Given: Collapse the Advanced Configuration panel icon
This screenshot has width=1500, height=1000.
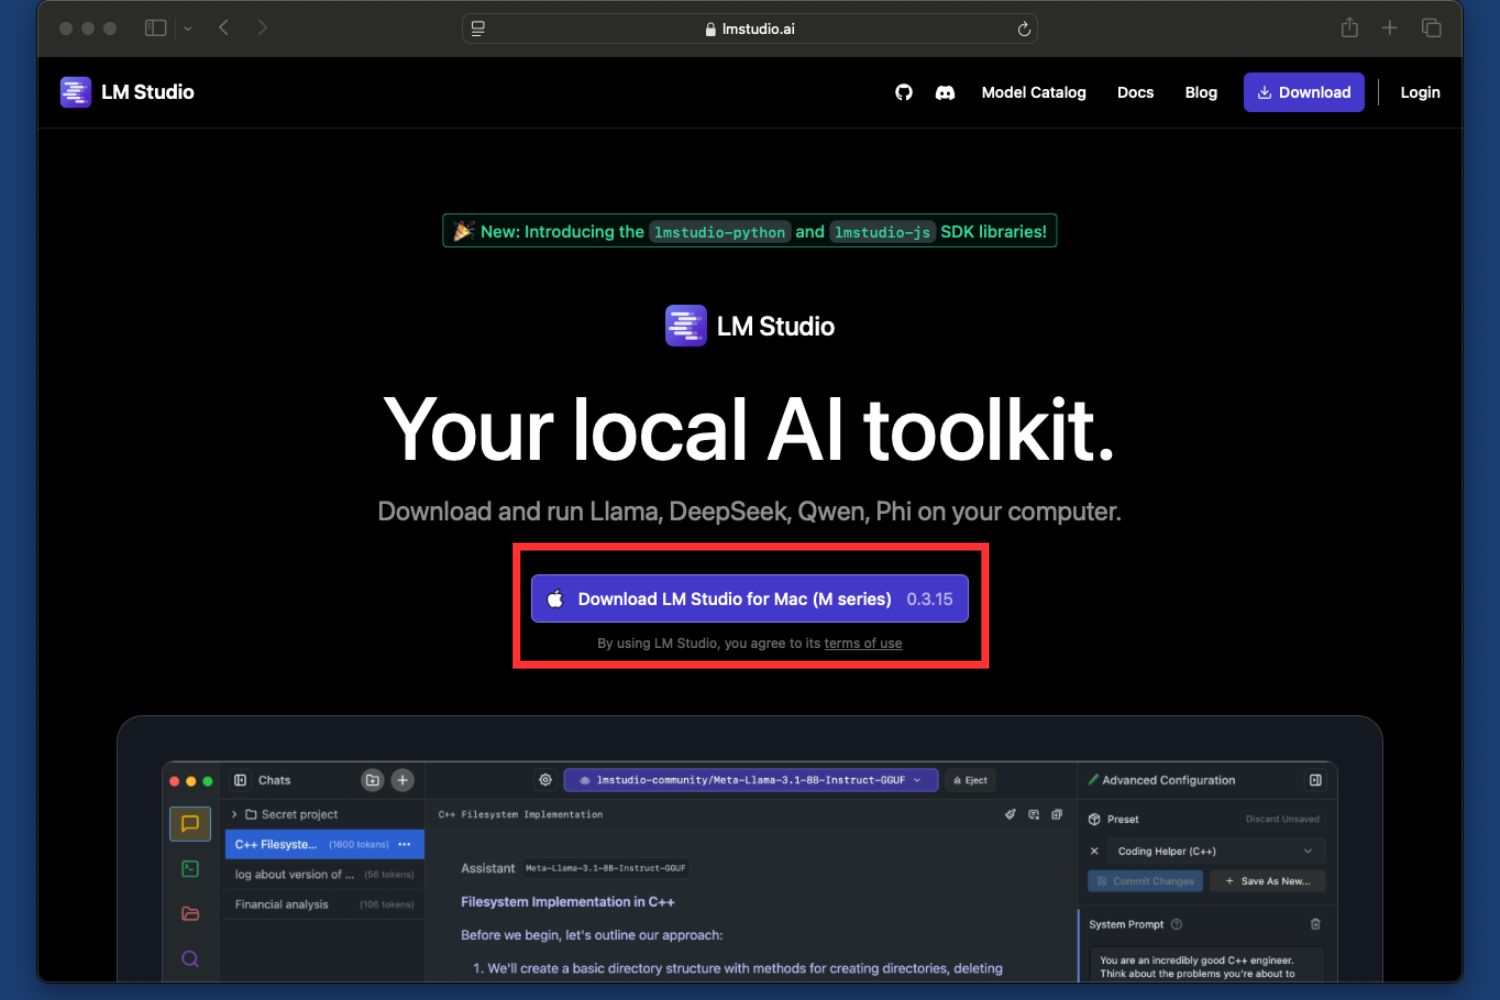Looking at the screenshot, I should [1316, 780].
